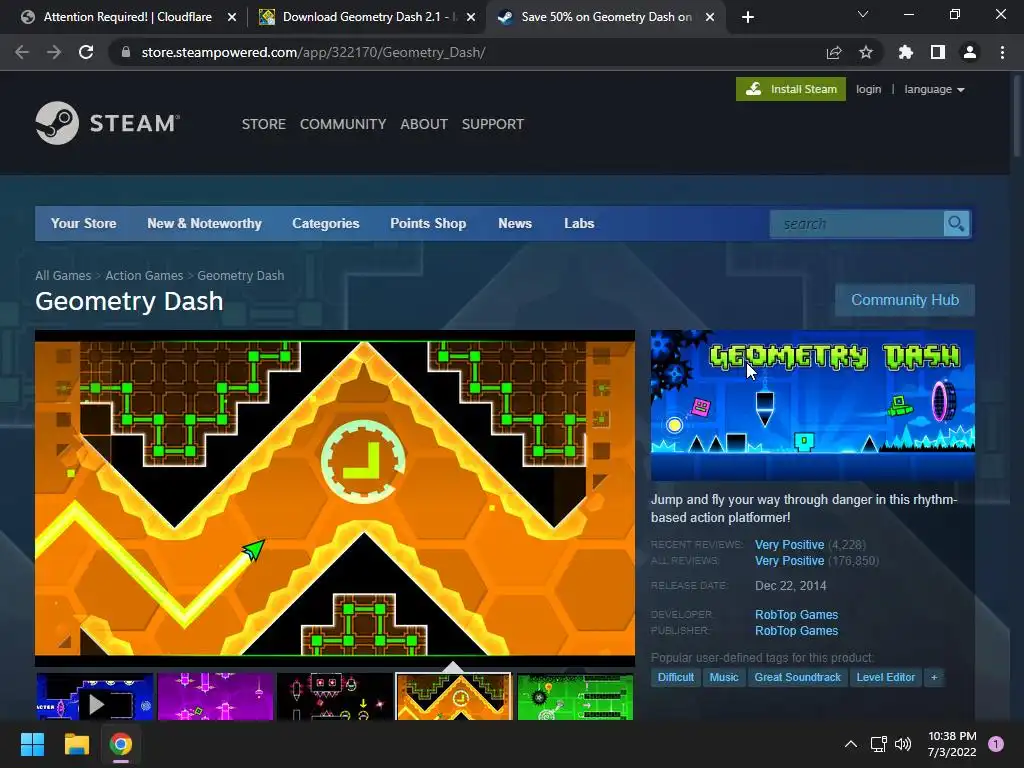This screenshot has height=768, width=1024.
Task: Close the Download Geometry Dash 2.1 tab
Action: click(471, 17)
